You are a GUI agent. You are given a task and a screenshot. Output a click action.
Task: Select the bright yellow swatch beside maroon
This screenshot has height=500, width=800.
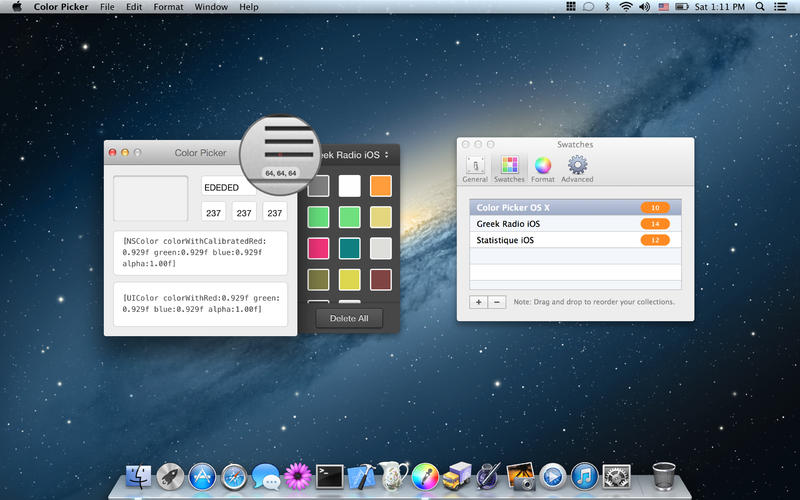349,280
